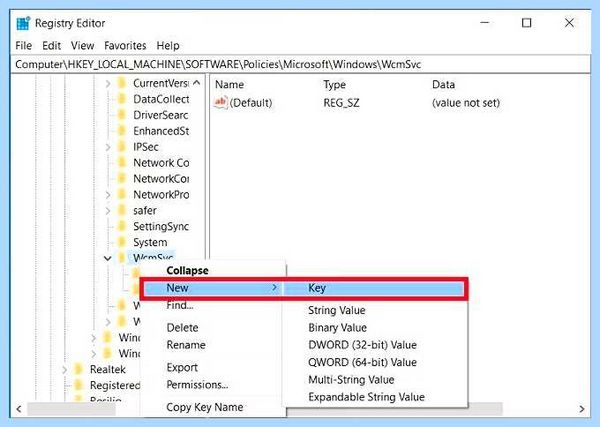
Task: Click the IPSec folder icon
Action: click(x=122, y=147)
